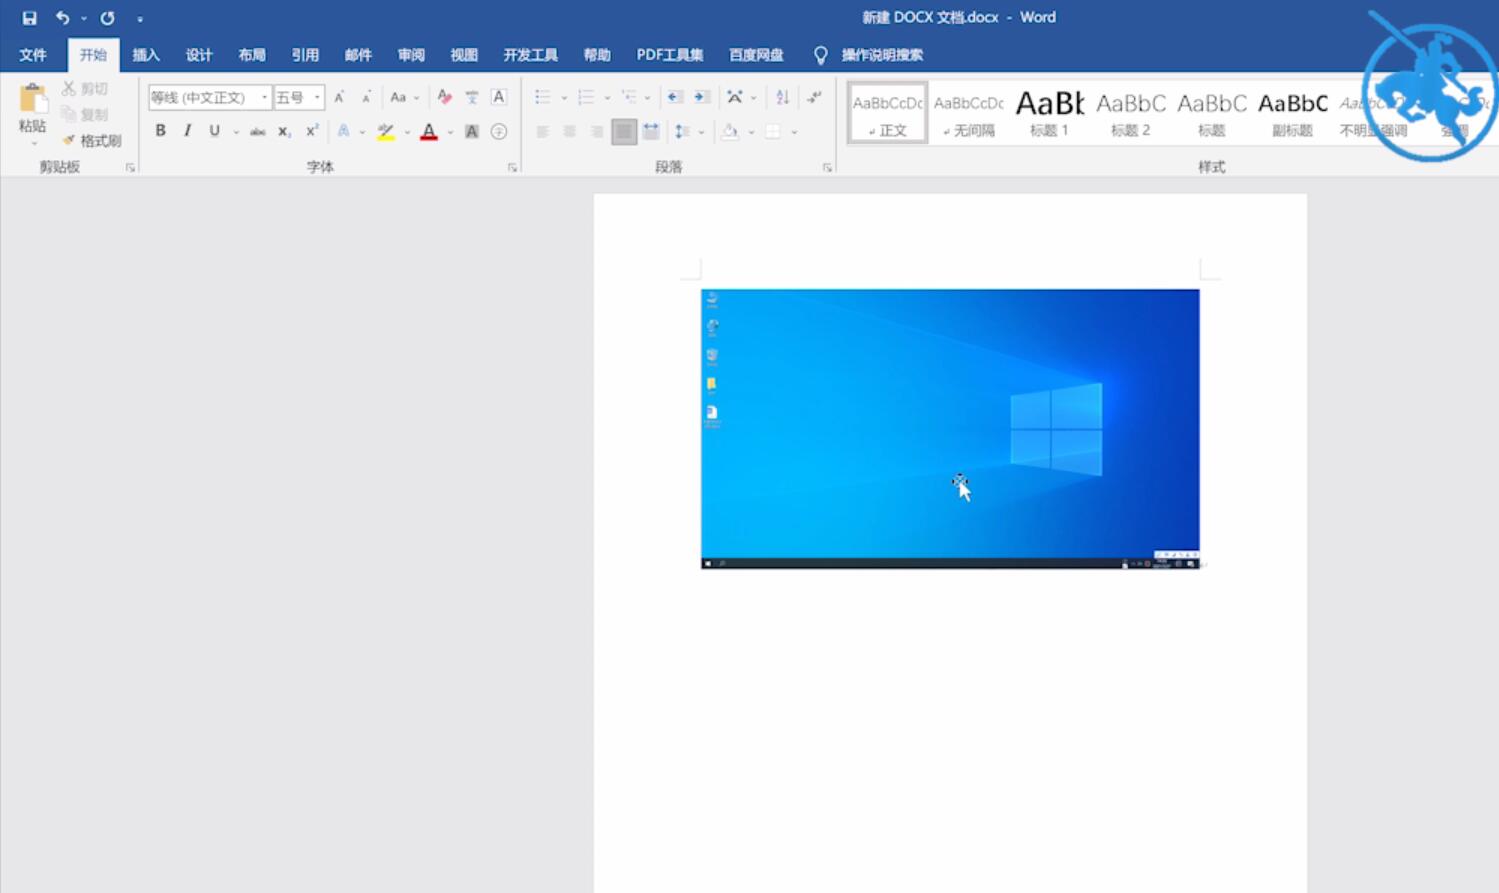
Task: Click the 操作说明搜索 search box
Action: click(x=881, y=55)
